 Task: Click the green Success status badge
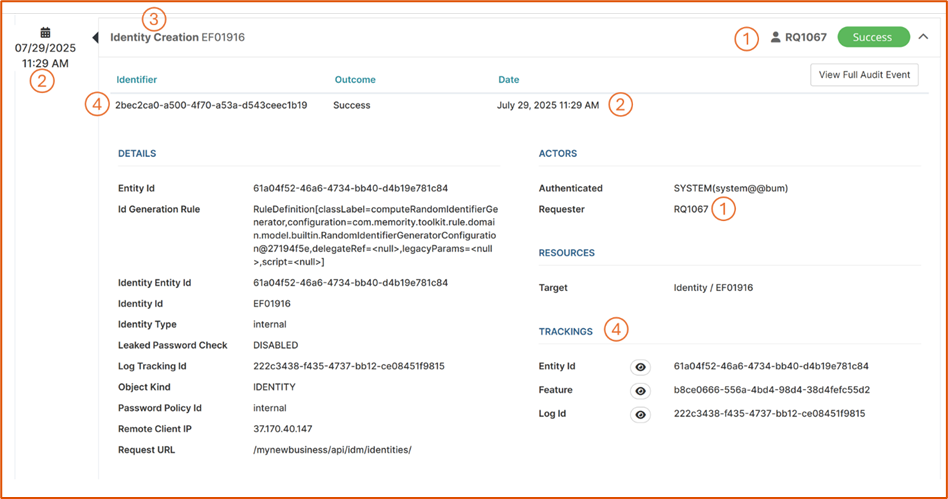tap(872, 37)
